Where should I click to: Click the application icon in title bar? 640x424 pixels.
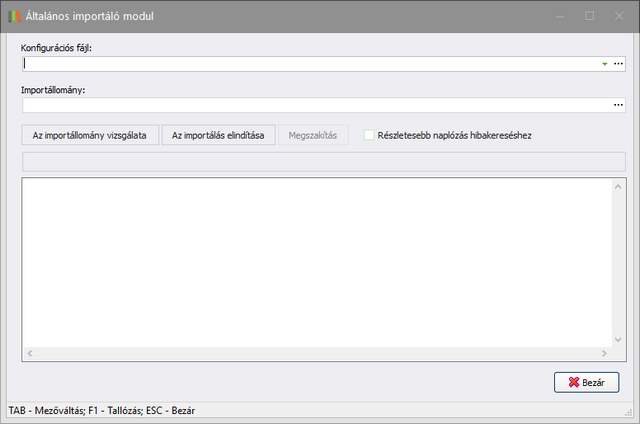pyautogui.click(x=14, y=16)
